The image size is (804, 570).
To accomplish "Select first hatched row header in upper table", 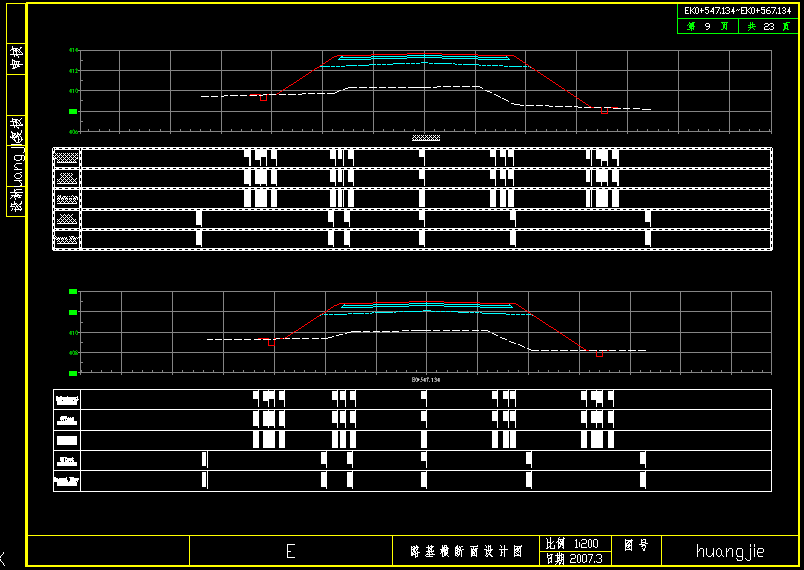I will [x=67, y=158].
